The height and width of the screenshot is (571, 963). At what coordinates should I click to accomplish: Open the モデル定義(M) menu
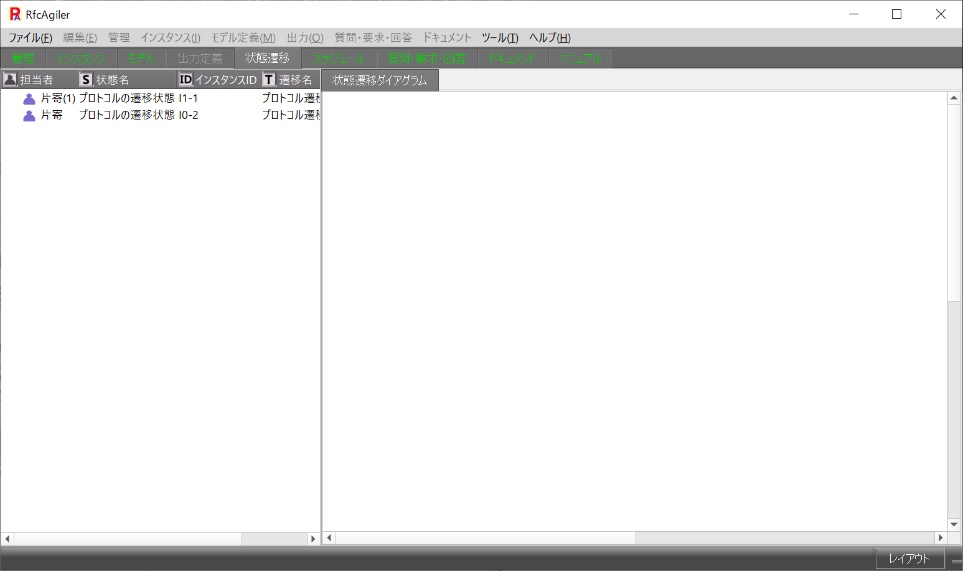[243, 37]
